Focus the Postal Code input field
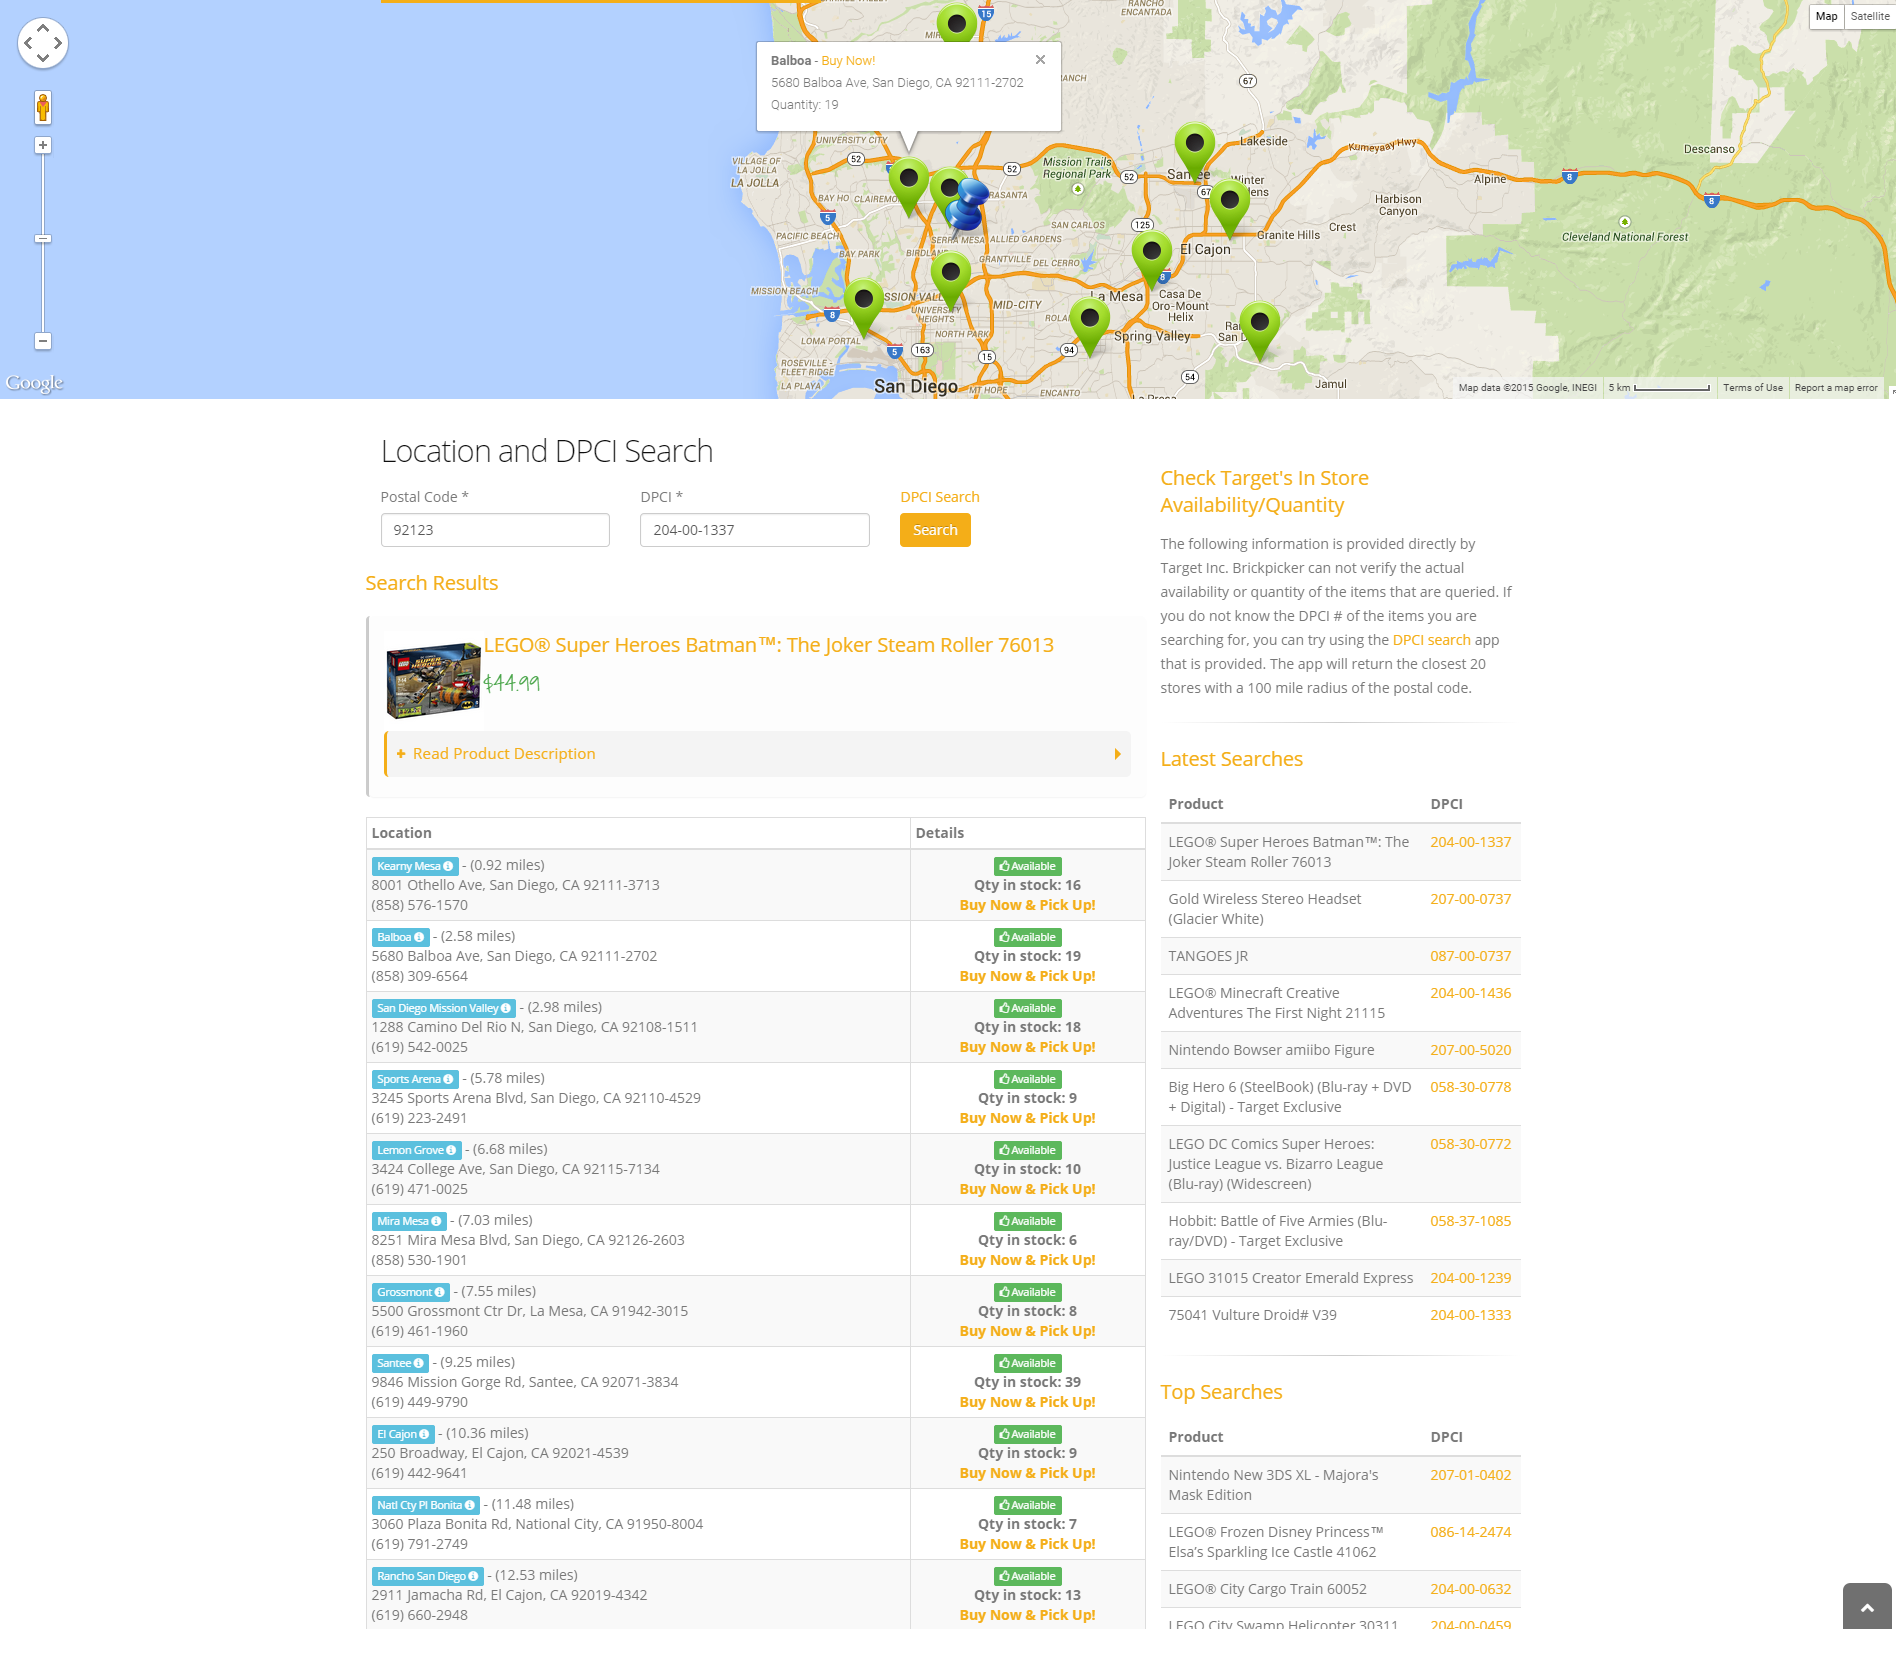The width and height of the screenshot is (1896, 1666). pos(495,530)
